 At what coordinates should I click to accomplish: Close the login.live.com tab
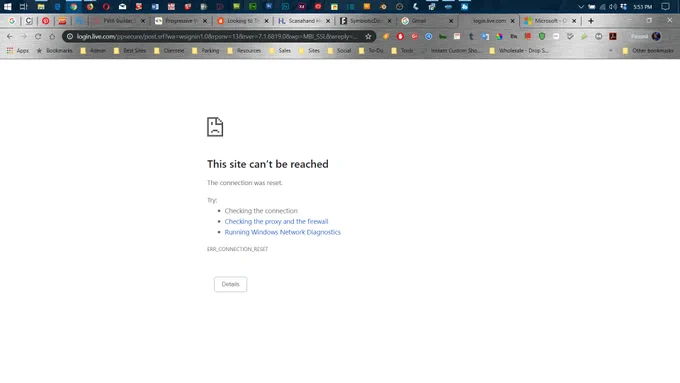click(512, 21)
